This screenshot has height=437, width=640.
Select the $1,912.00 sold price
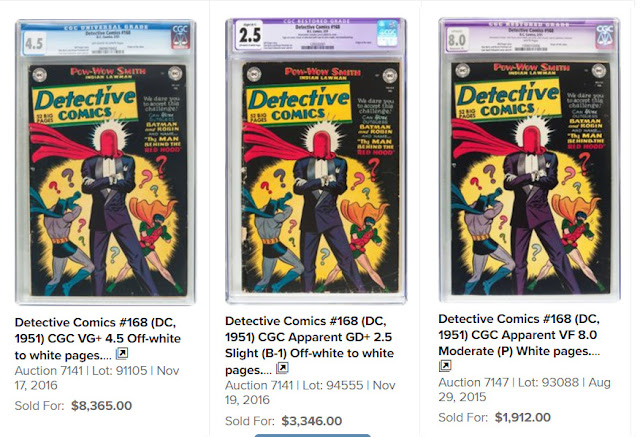point(523,417)
